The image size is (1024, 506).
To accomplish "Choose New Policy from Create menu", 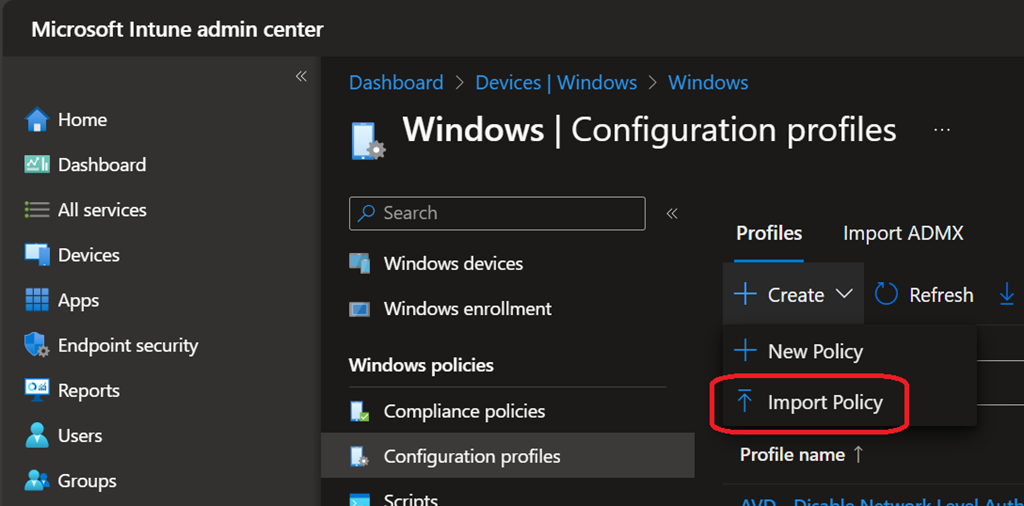I will coord(814,351).
